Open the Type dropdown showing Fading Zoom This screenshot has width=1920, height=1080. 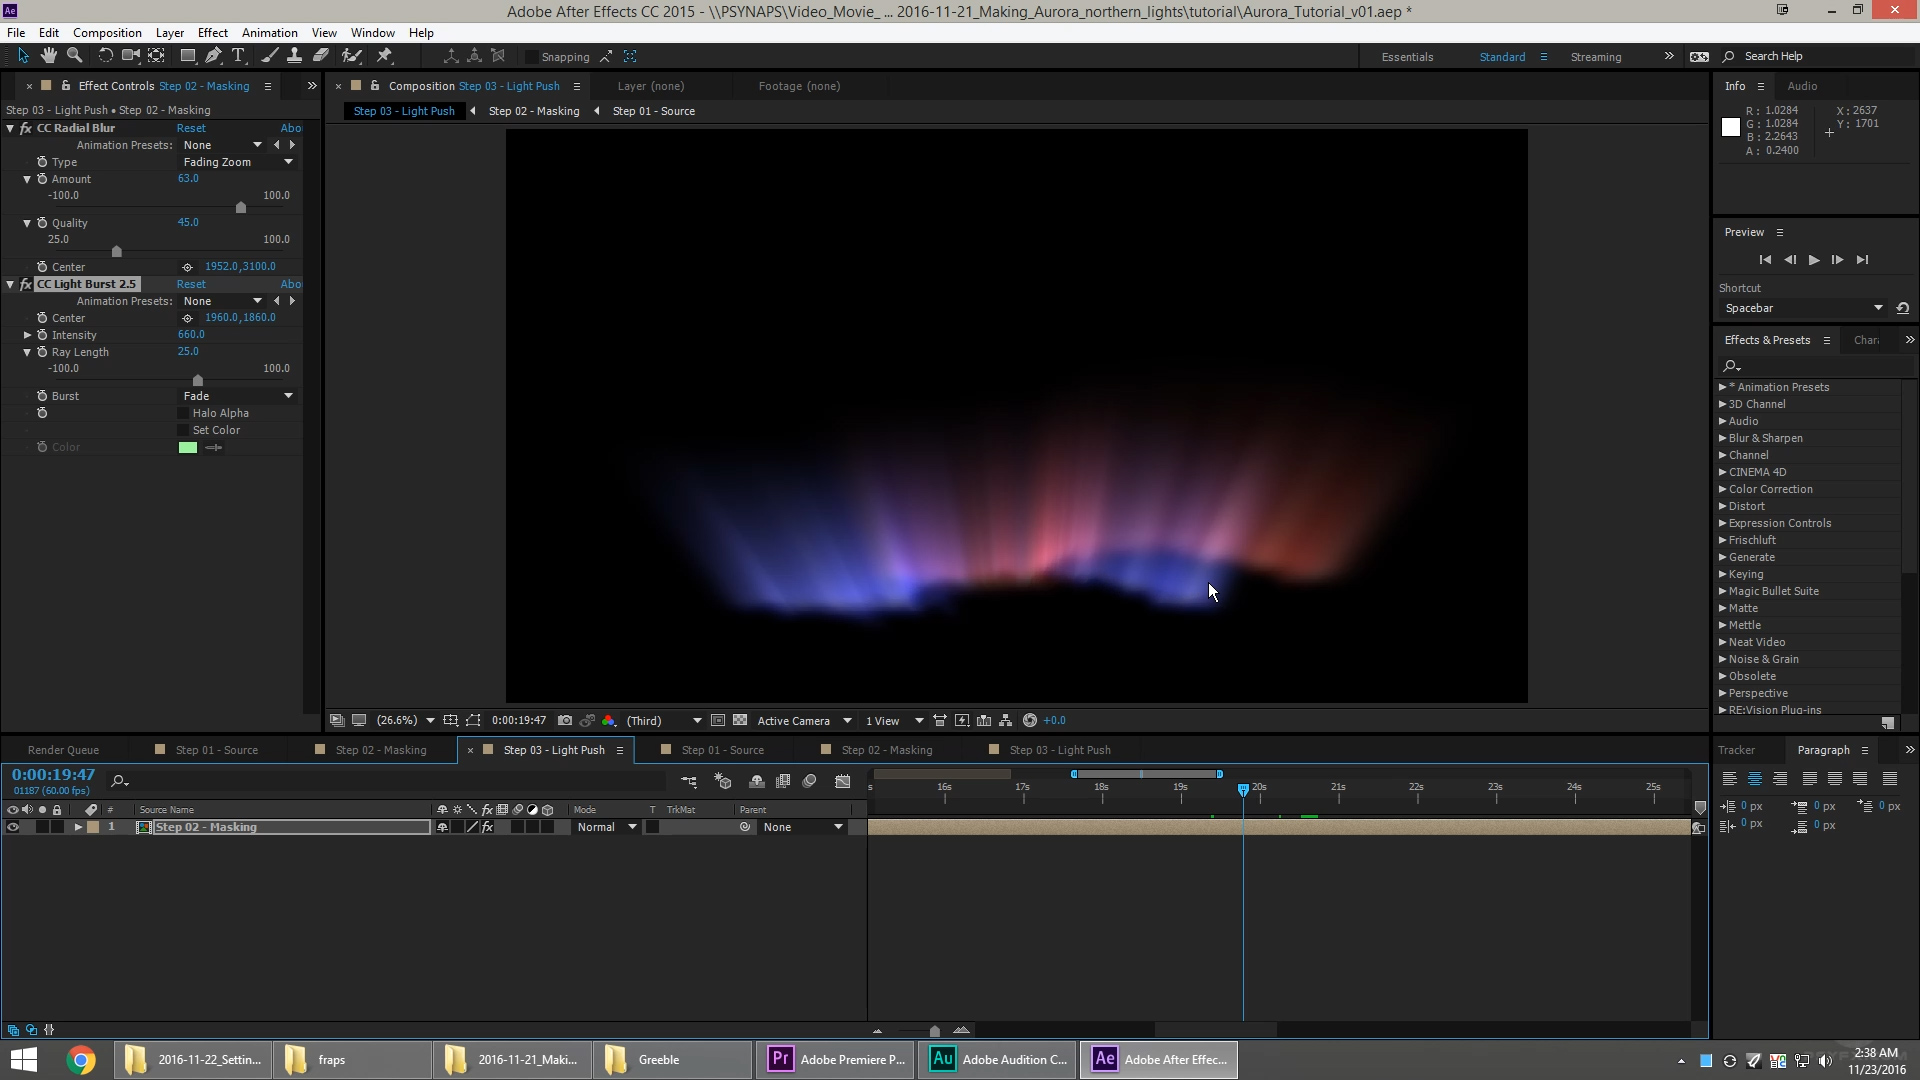[238, 162]
